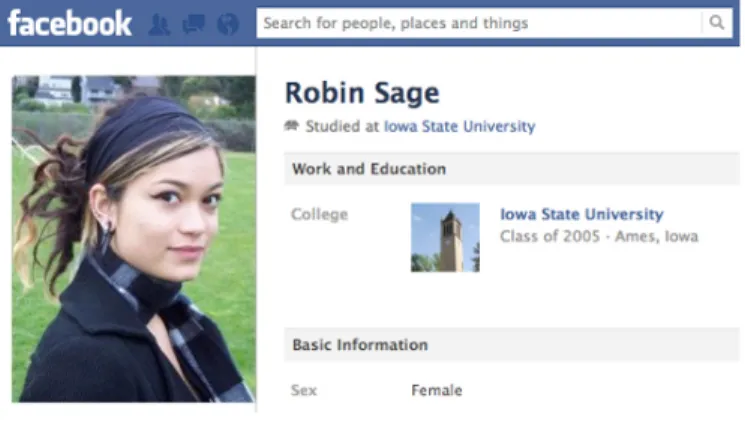Open Robin Sage's profile photo
Viewport: 745px width, 422px height.
134,239
